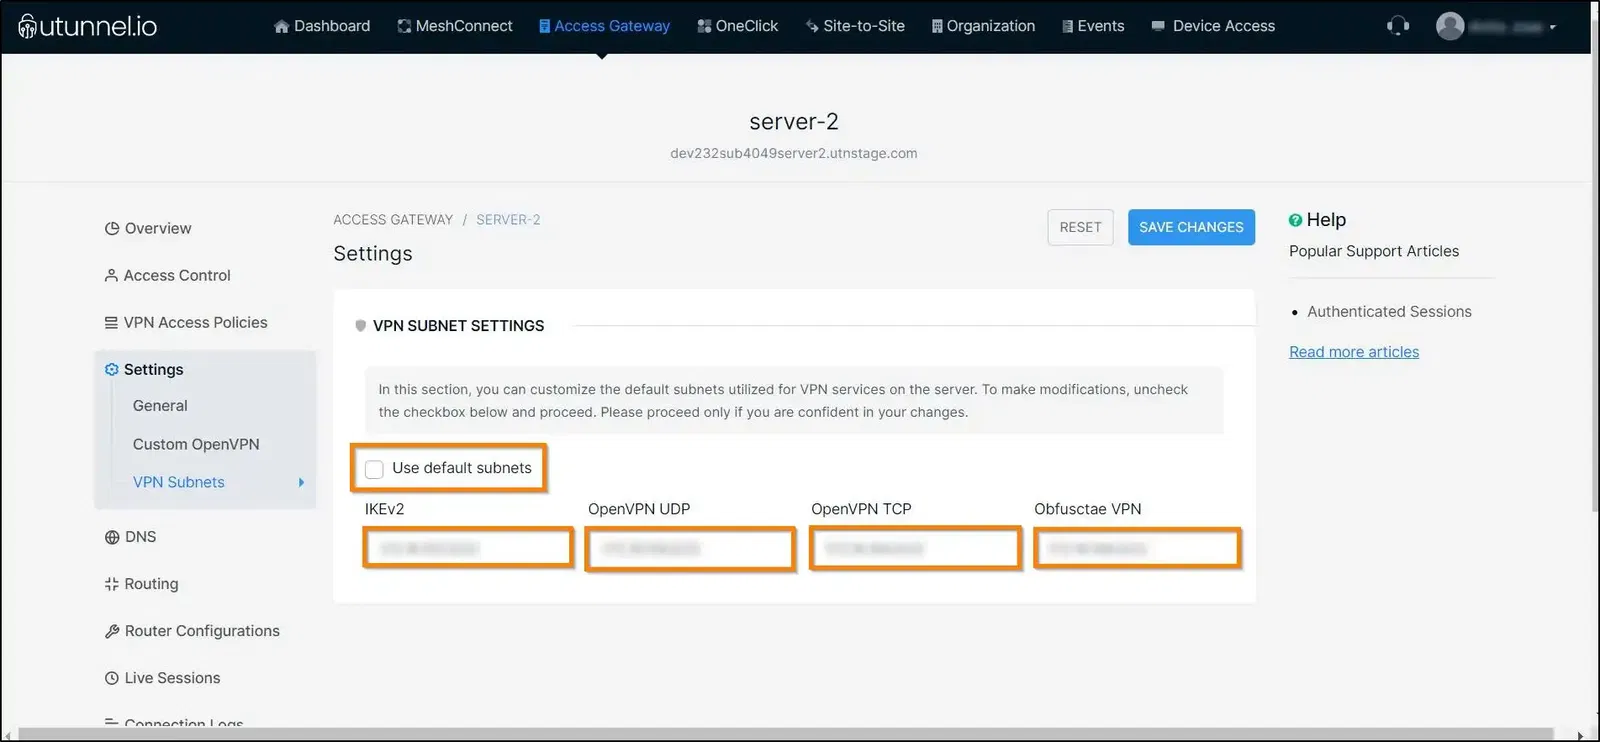Click the RESET button
This screenshot has width=1600, height=742.
[1080, 227]
